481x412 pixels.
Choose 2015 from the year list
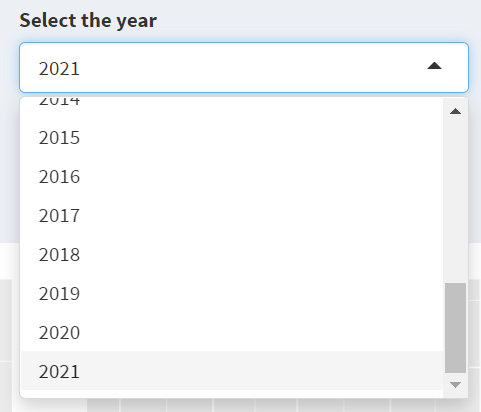tap(232, 137)
